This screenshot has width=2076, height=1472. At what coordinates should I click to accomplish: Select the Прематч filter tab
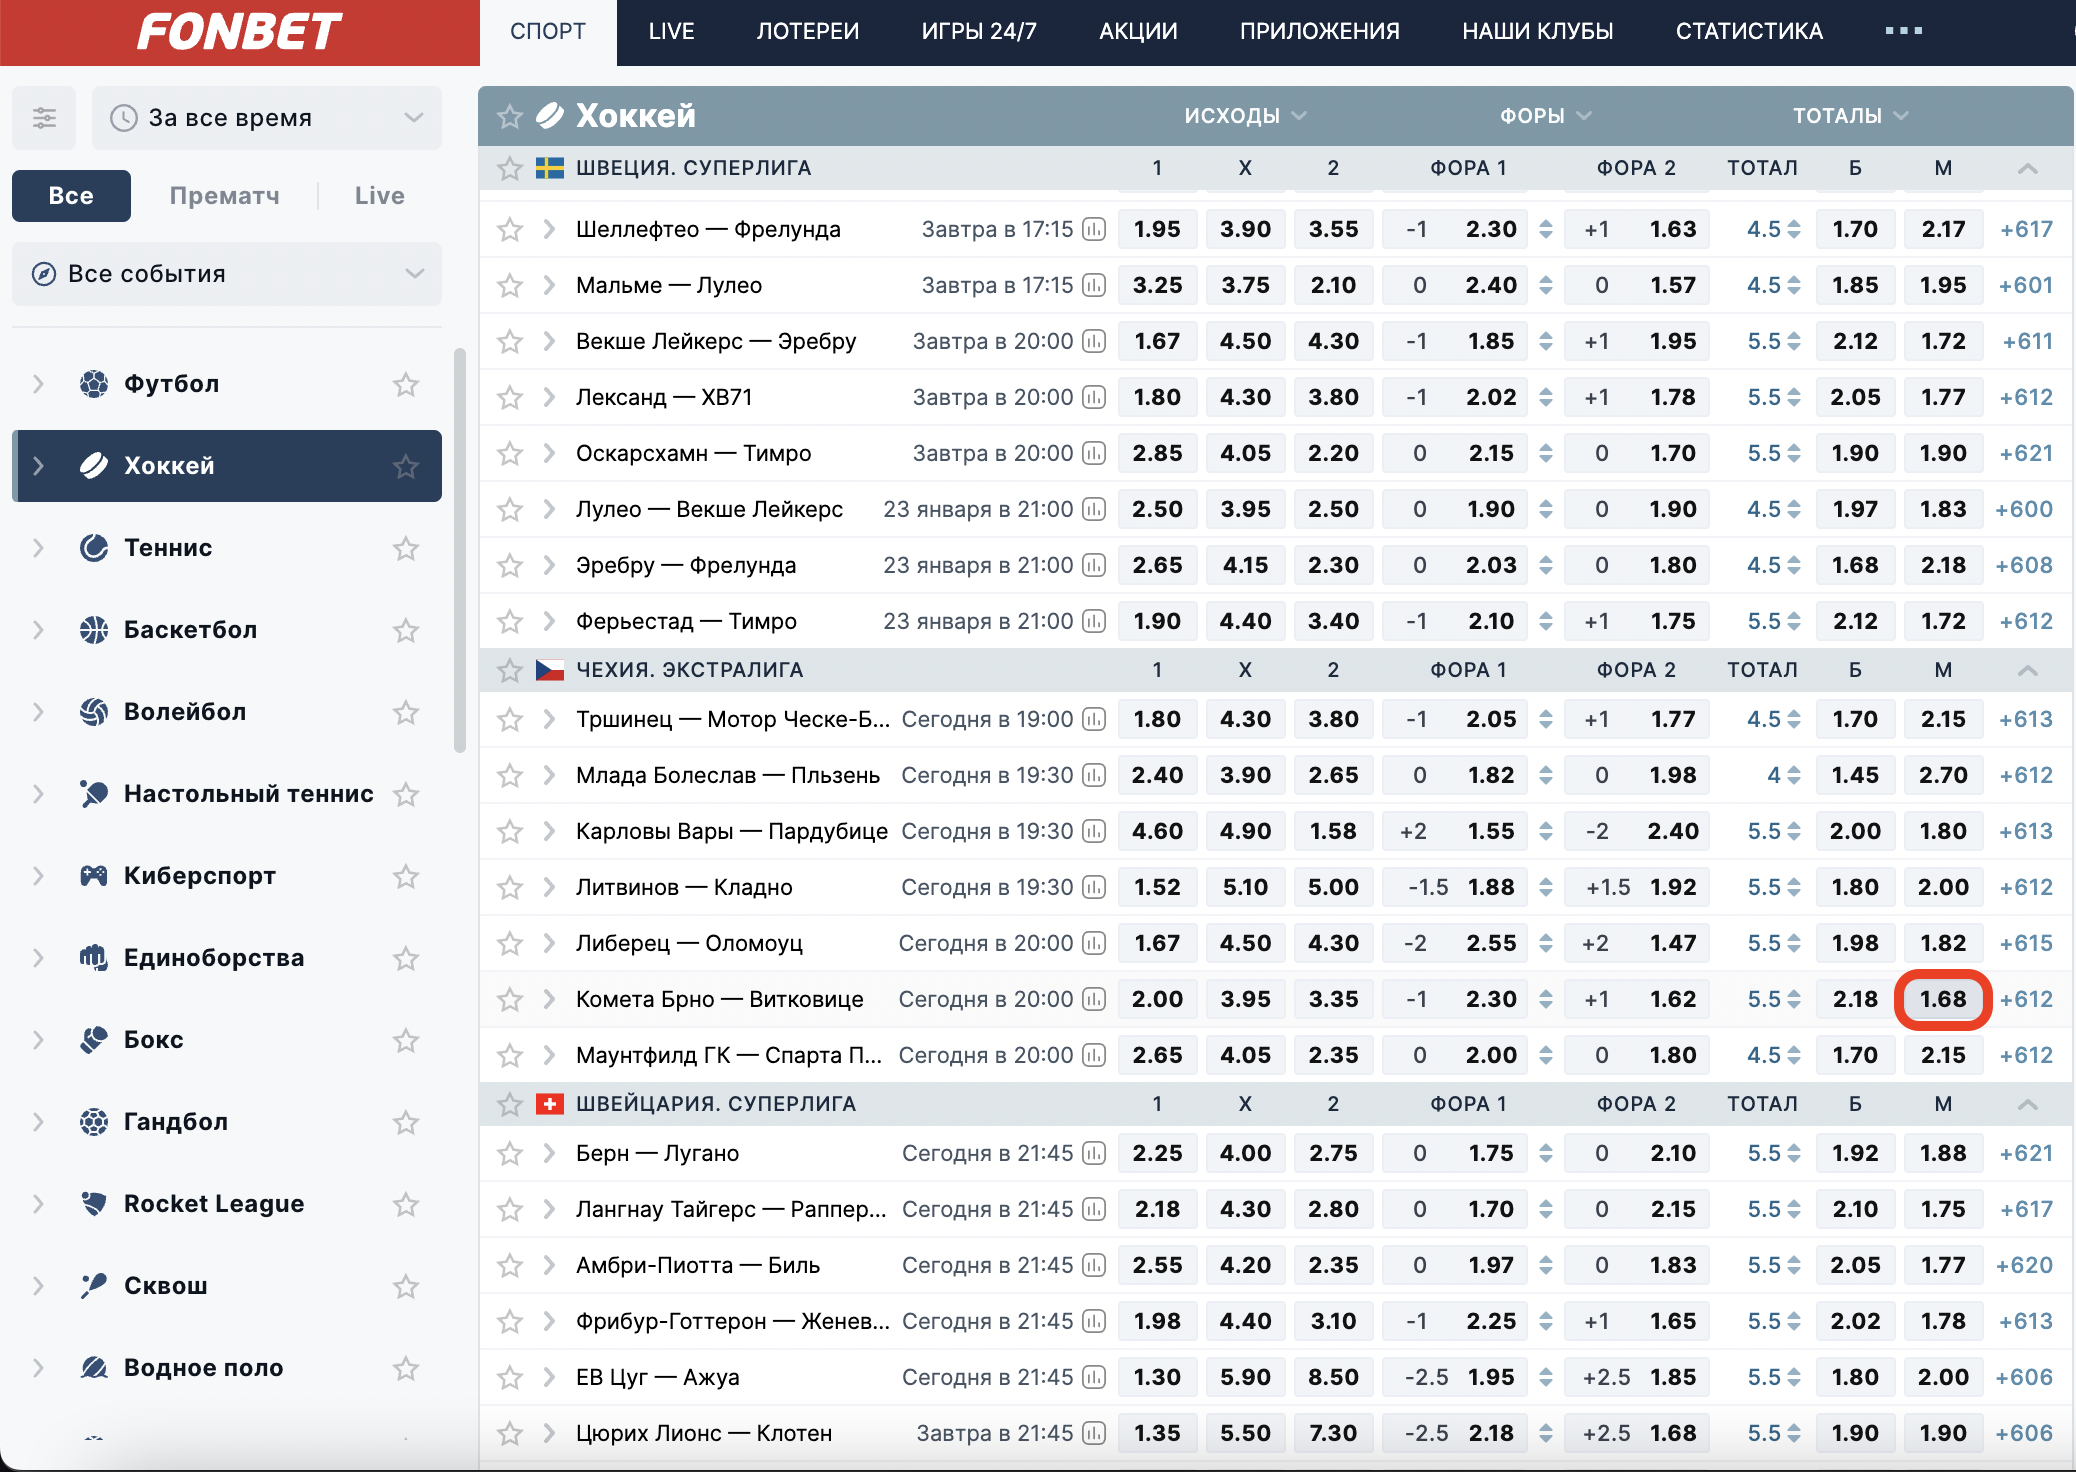click(224, 196)
